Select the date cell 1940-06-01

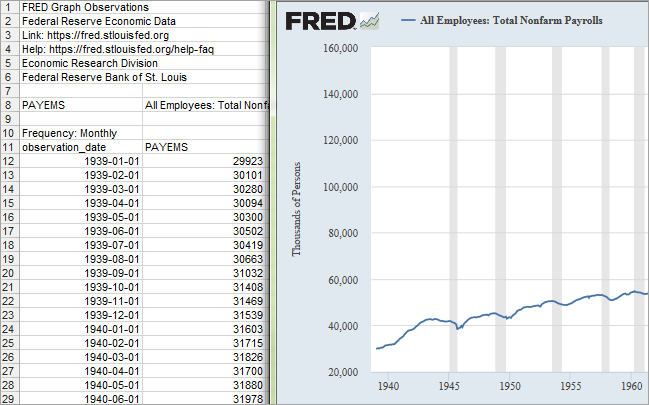81,399
